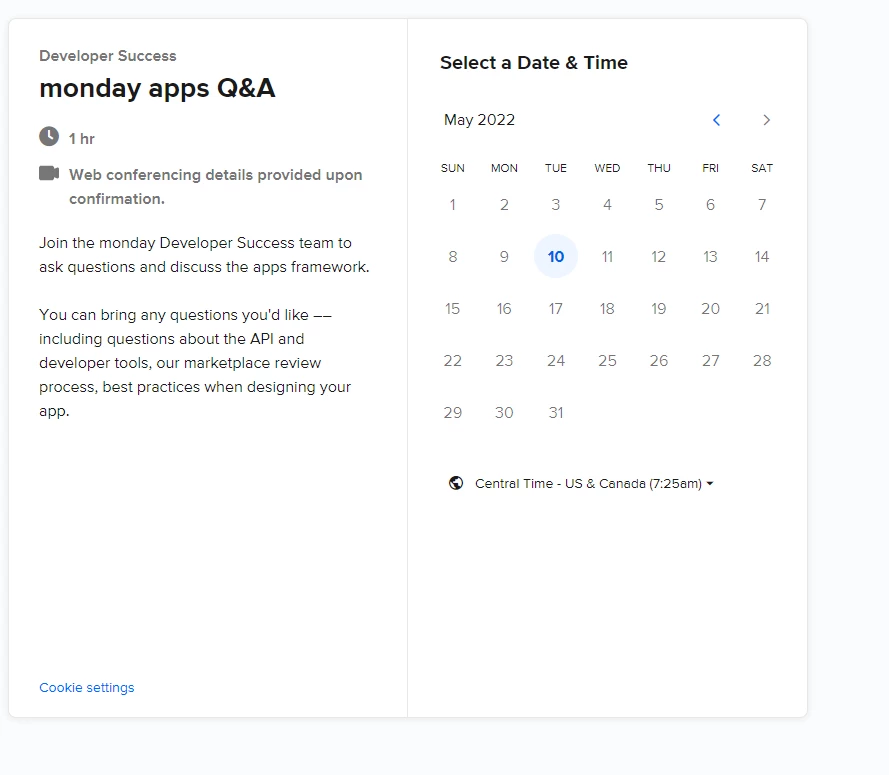
Task: Click the globe timezone icon
Action: point(456,483)
